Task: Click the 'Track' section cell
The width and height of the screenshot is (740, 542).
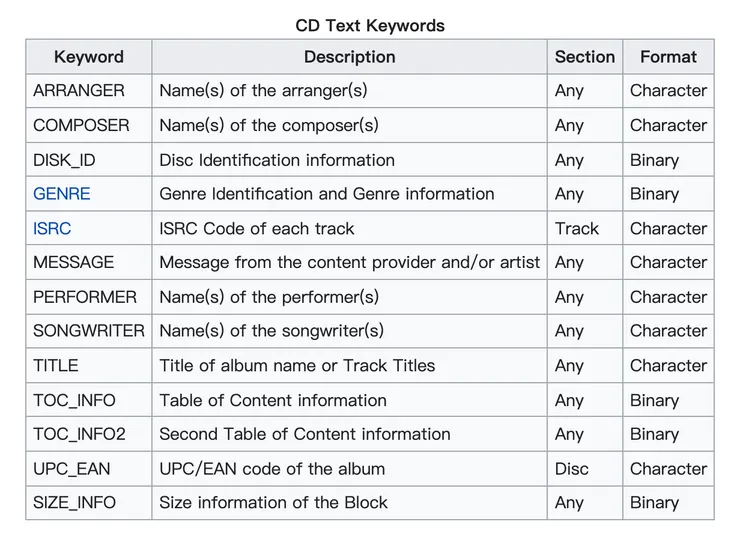Action: point(577,228)
